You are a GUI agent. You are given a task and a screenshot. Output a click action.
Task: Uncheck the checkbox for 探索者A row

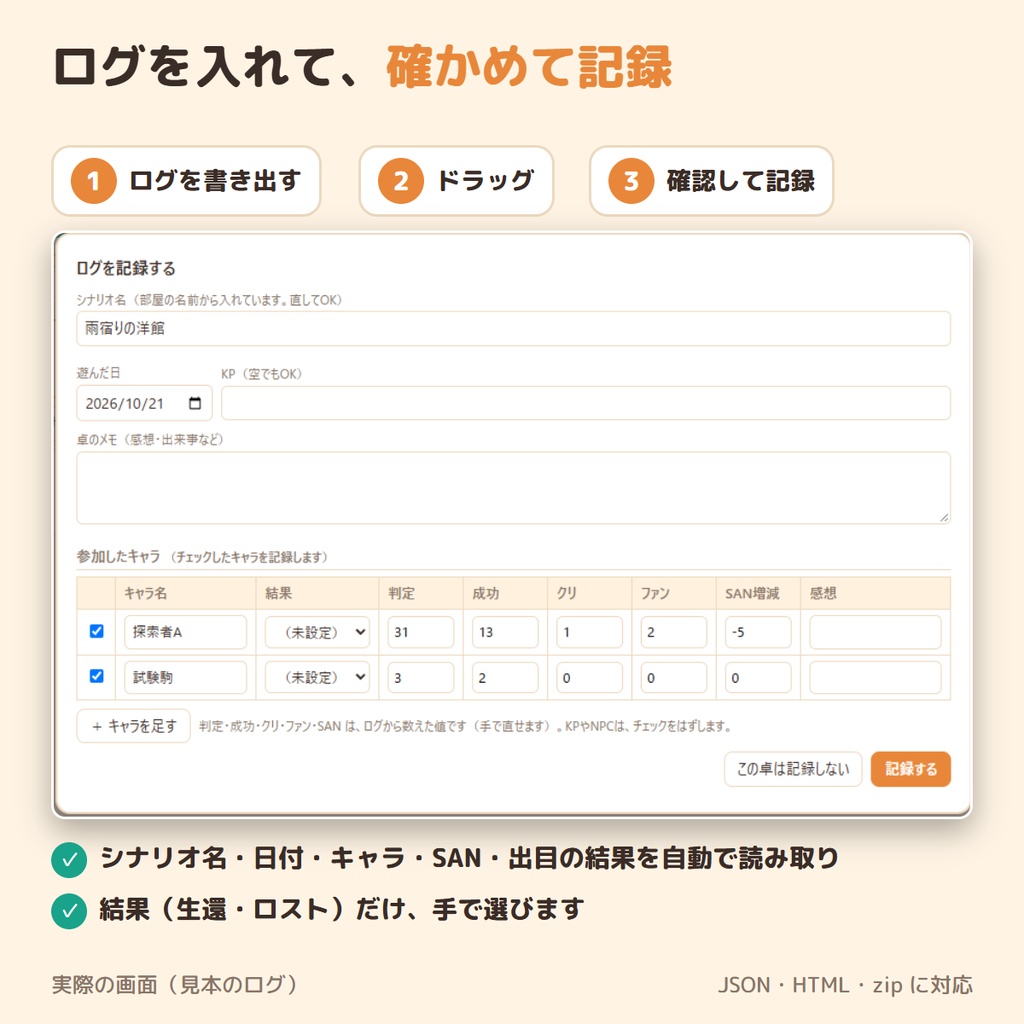97,631
